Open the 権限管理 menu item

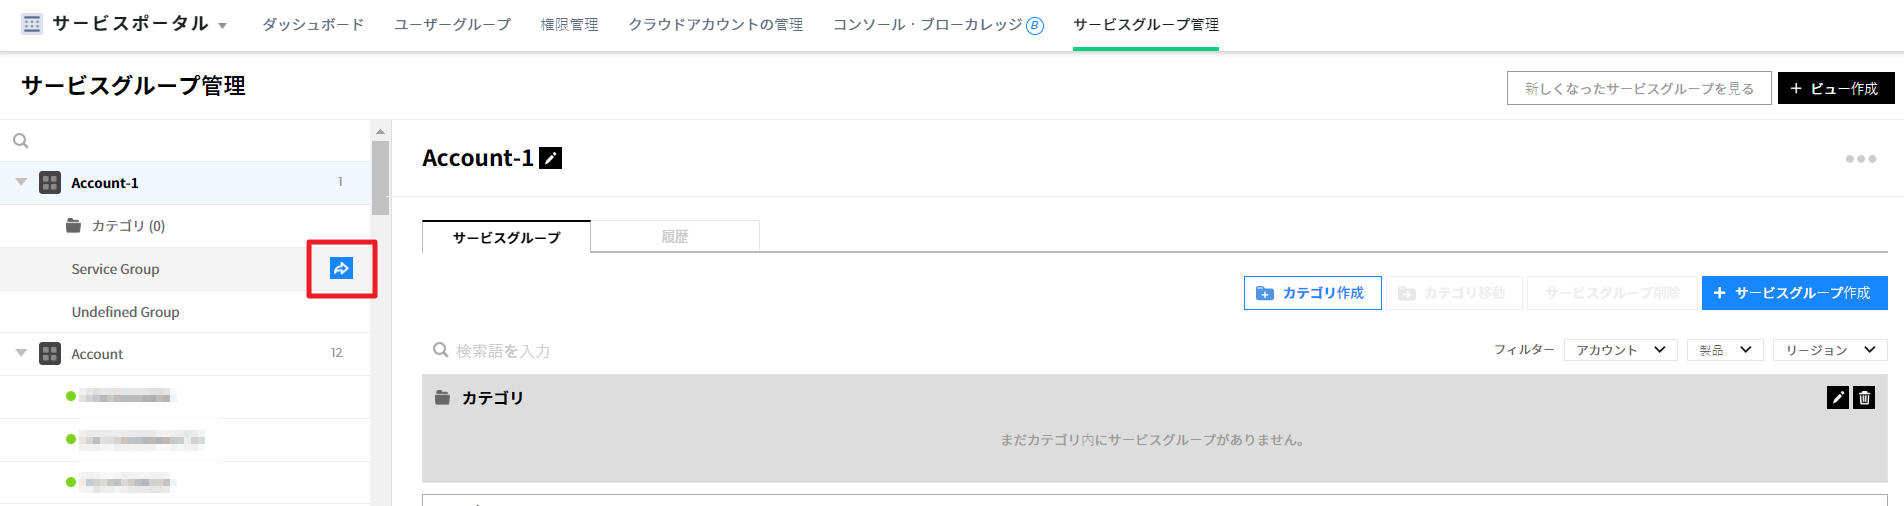click(569, 24)
